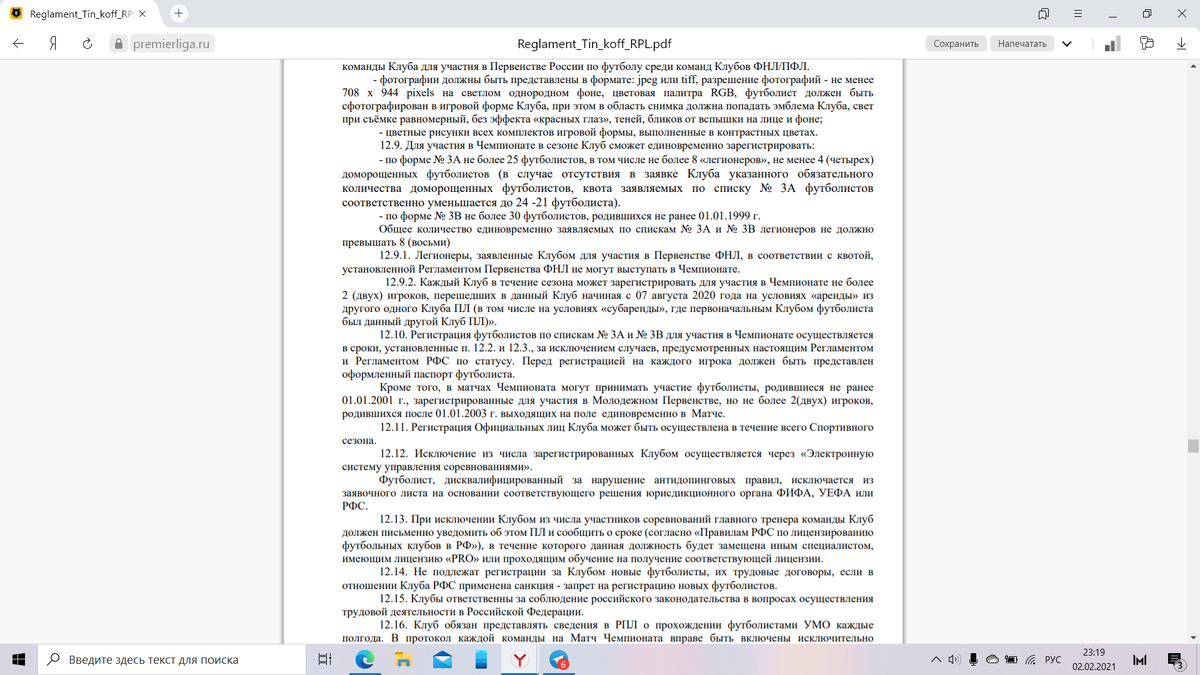Close the Reglament_Tin_koff_RPL tab
This screenshot has height=675, width=1200.
[141, 15]
